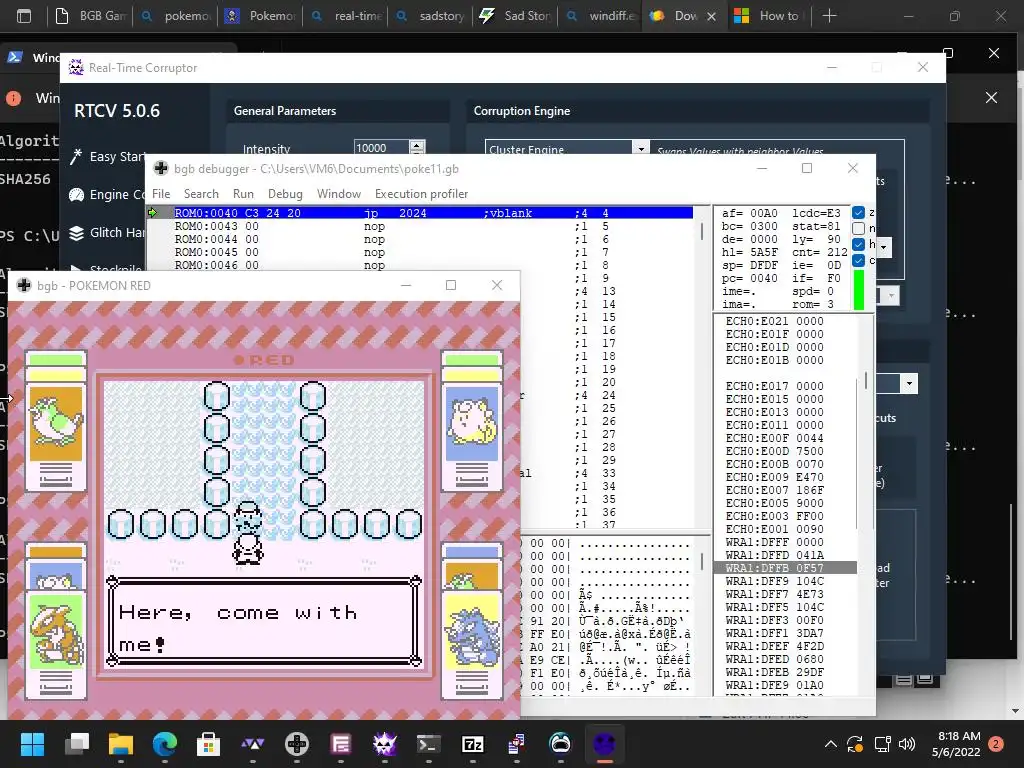Viewport: 1024px width, 768px height.
Task: Click the hl= 5A5F register value
Action: coord(750,252)
